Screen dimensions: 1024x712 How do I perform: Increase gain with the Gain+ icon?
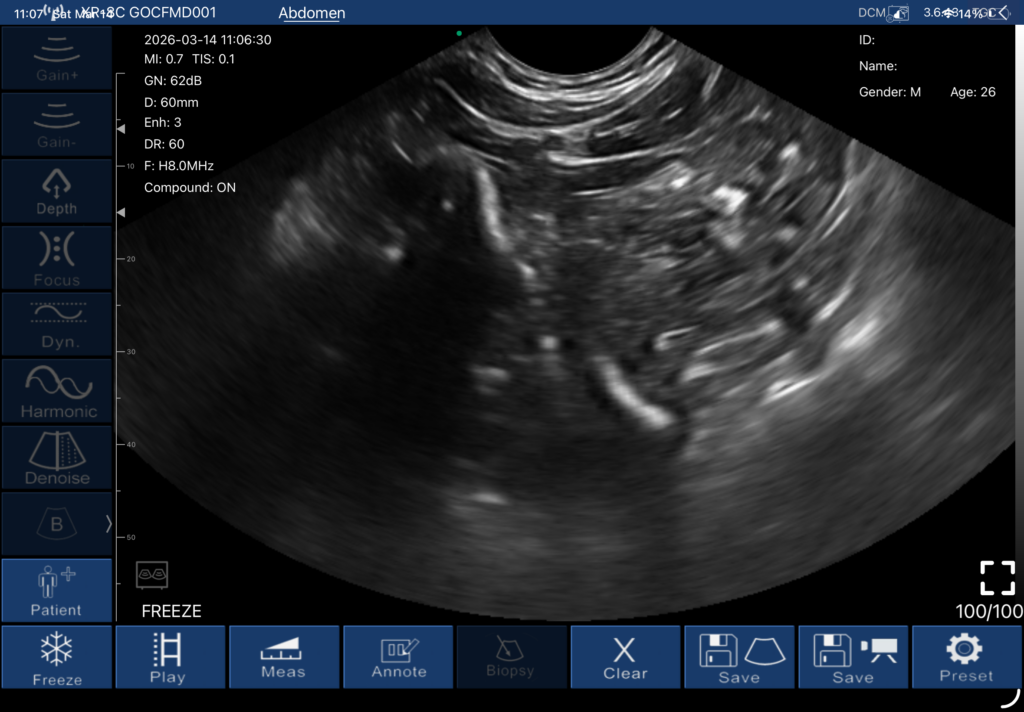[x=57, y=57]
